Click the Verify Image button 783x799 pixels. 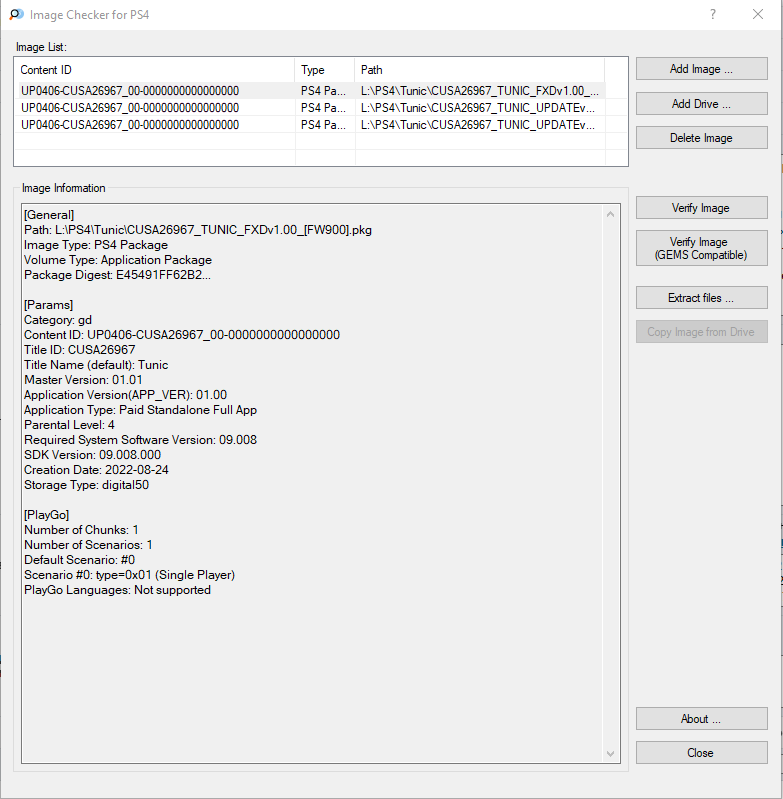click(x=701, y=208)
